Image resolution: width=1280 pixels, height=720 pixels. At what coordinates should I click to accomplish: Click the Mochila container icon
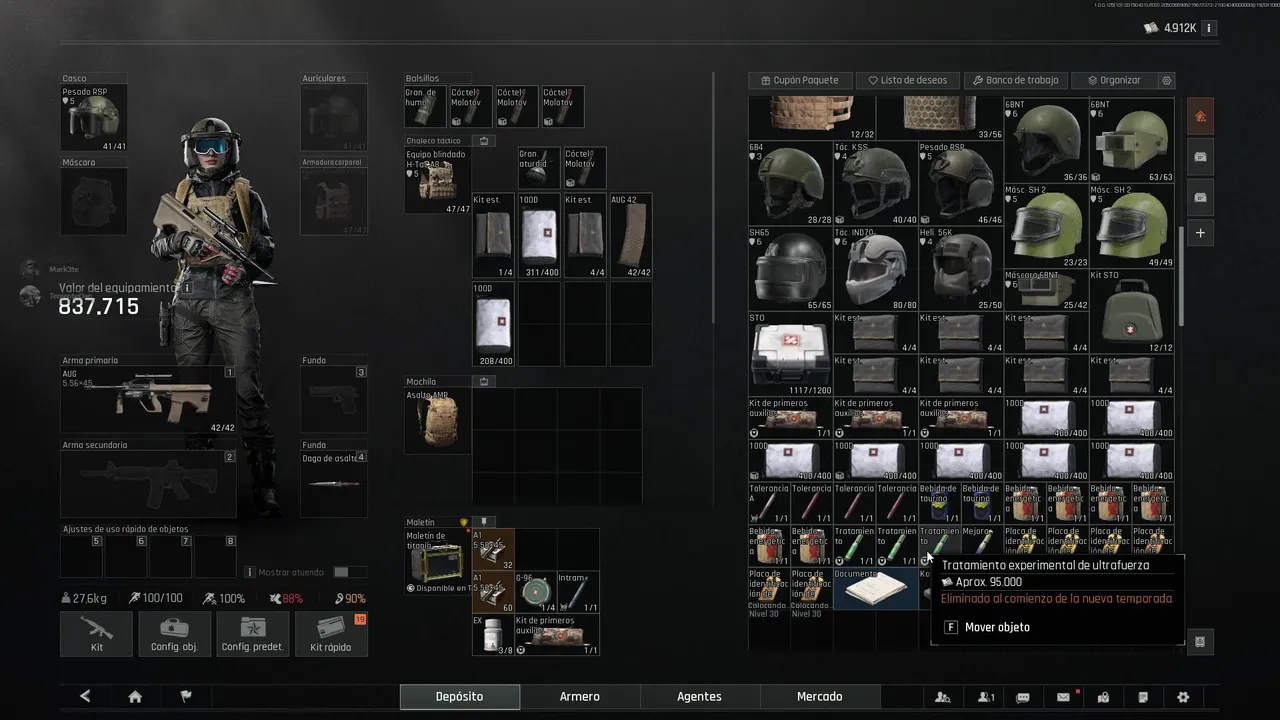pos(484,381)
